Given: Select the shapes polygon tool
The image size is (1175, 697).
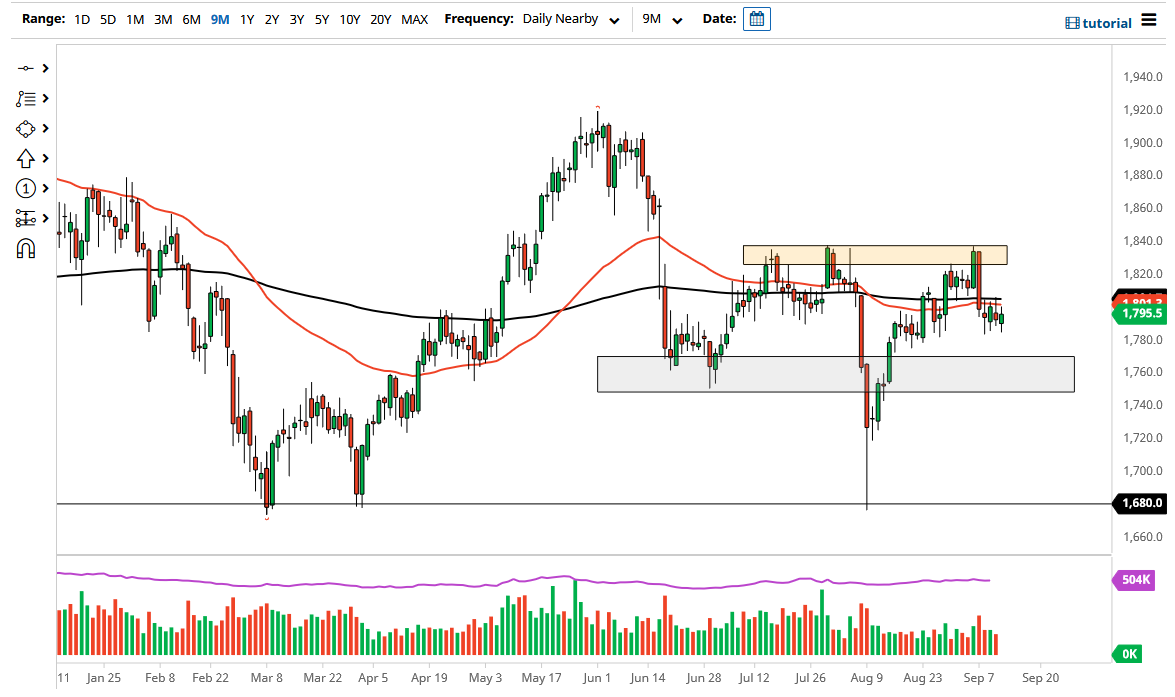Looking at the screenshot, I should click(x=25, y=129).
